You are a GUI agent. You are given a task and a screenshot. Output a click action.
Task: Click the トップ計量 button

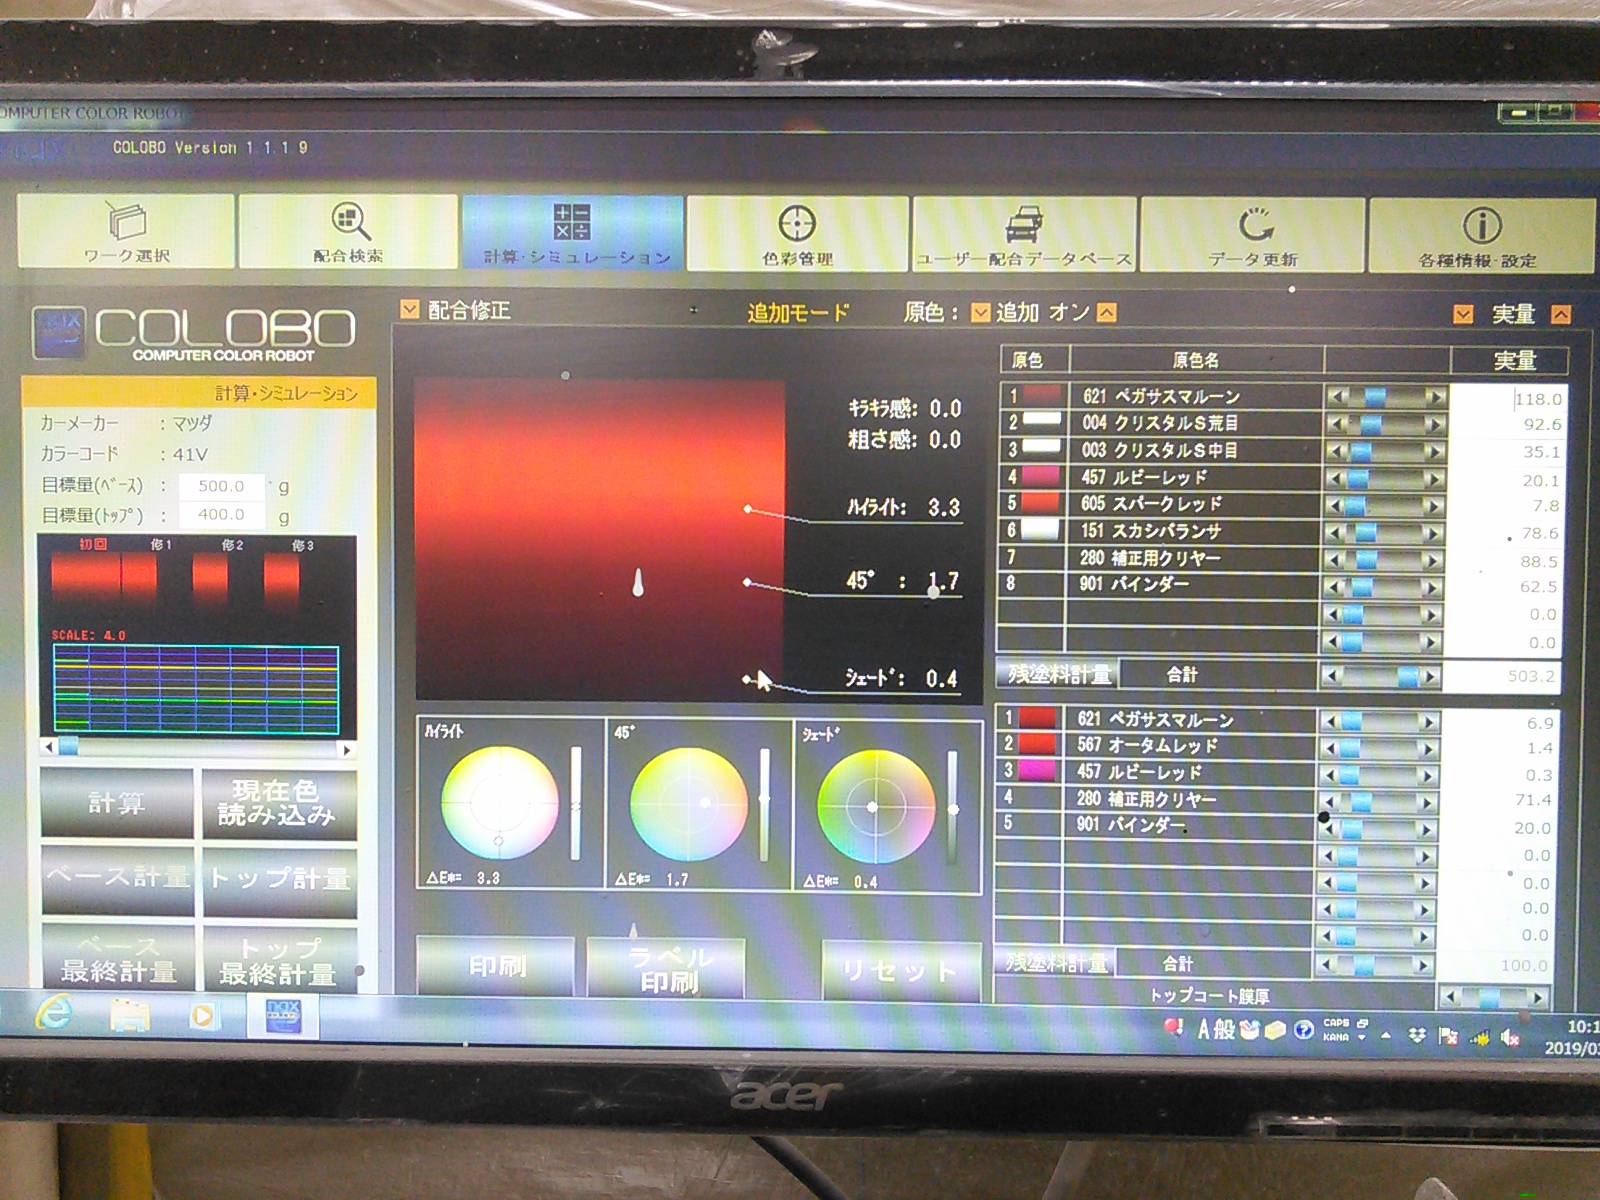click(x=279, y=880)
